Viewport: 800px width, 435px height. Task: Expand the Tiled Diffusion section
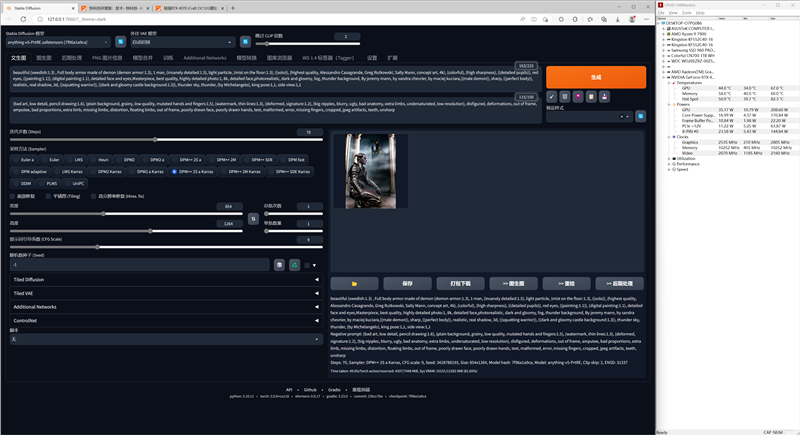pyautogui.click(x=166, y=279)
